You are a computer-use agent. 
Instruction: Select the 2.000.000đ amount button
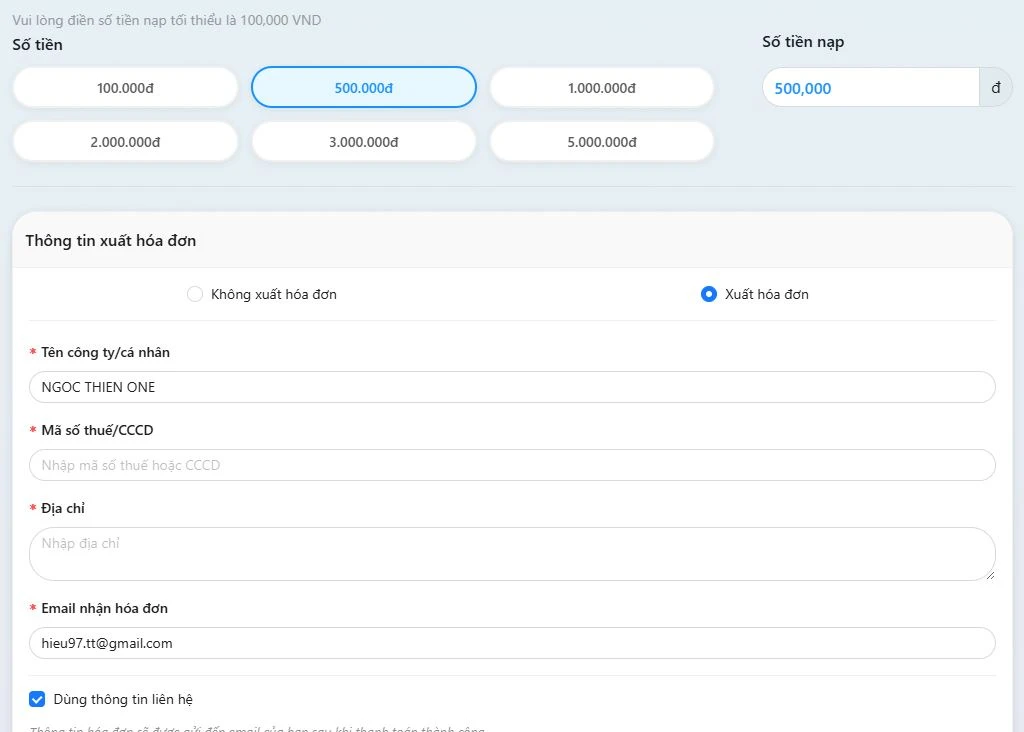(125, 142)
